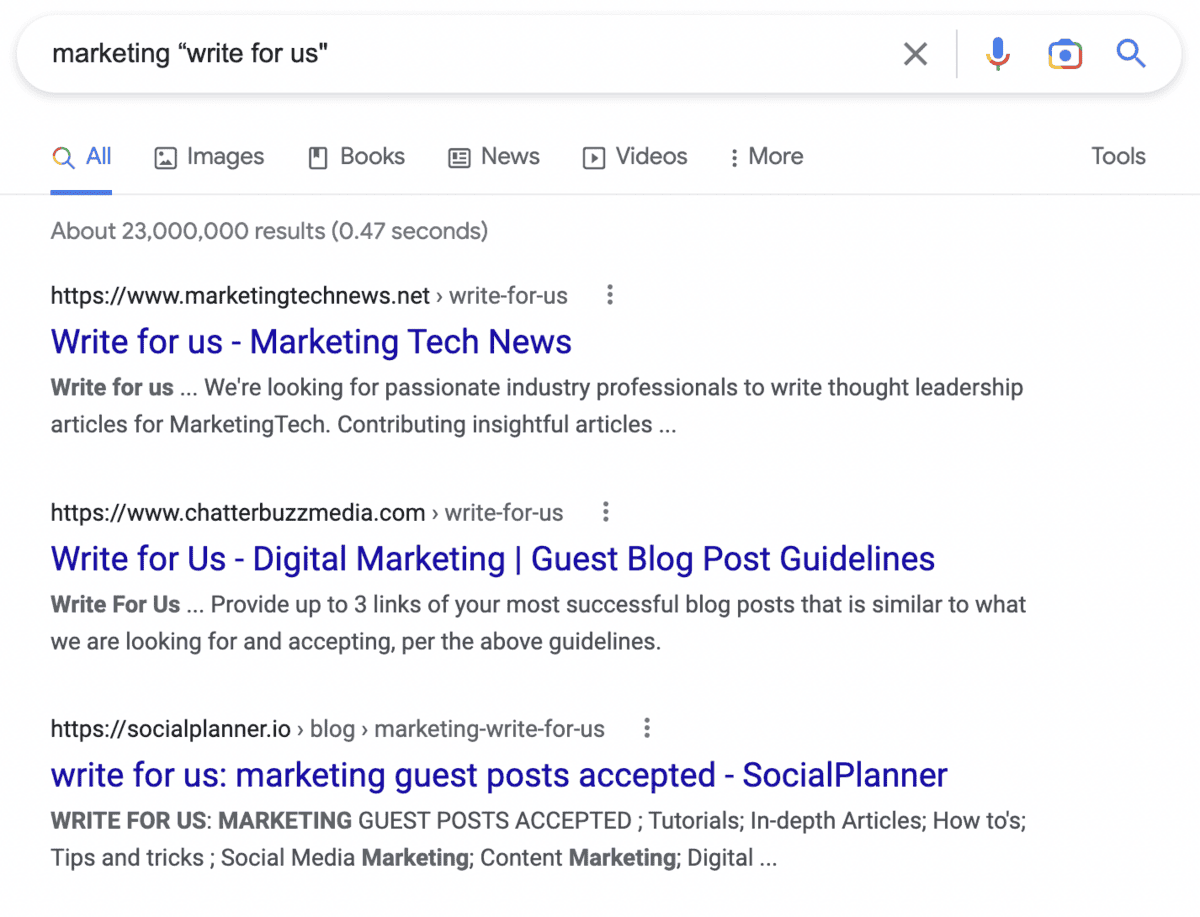
Task: Click the socialplanner.io URL breadcrumb
Action: tap(328, 729)
